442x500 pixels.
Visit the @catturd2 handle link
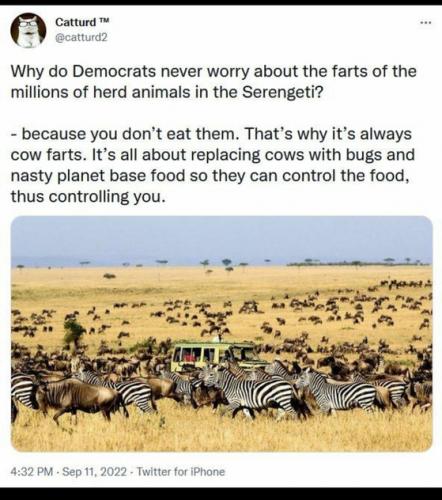point(81,38)
